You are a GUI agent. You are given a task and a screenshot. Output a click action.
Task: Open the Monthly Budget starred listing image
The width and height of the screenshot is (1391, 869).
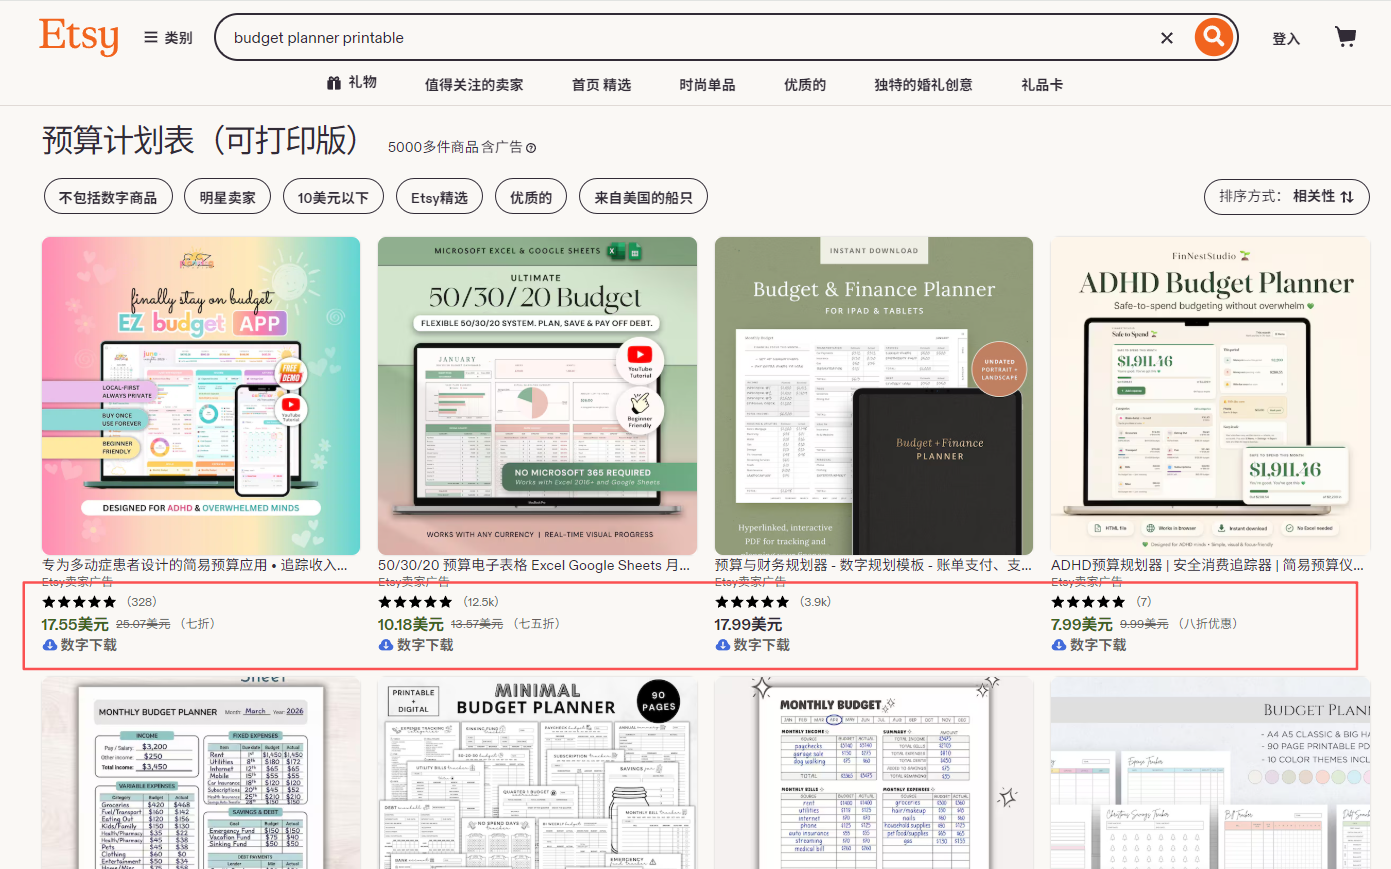pos(874,773)
